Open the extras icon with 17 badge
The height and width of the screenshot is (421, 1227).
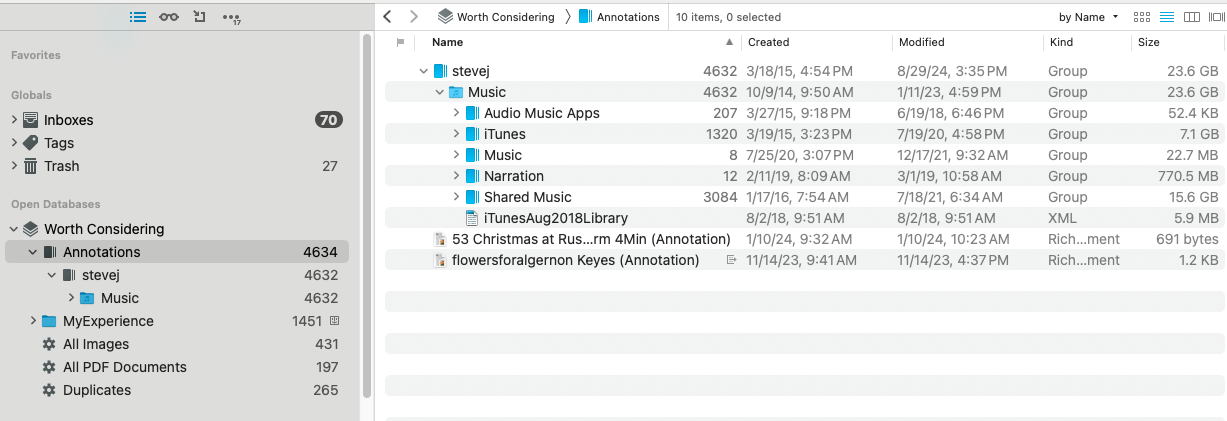point(232,18)
